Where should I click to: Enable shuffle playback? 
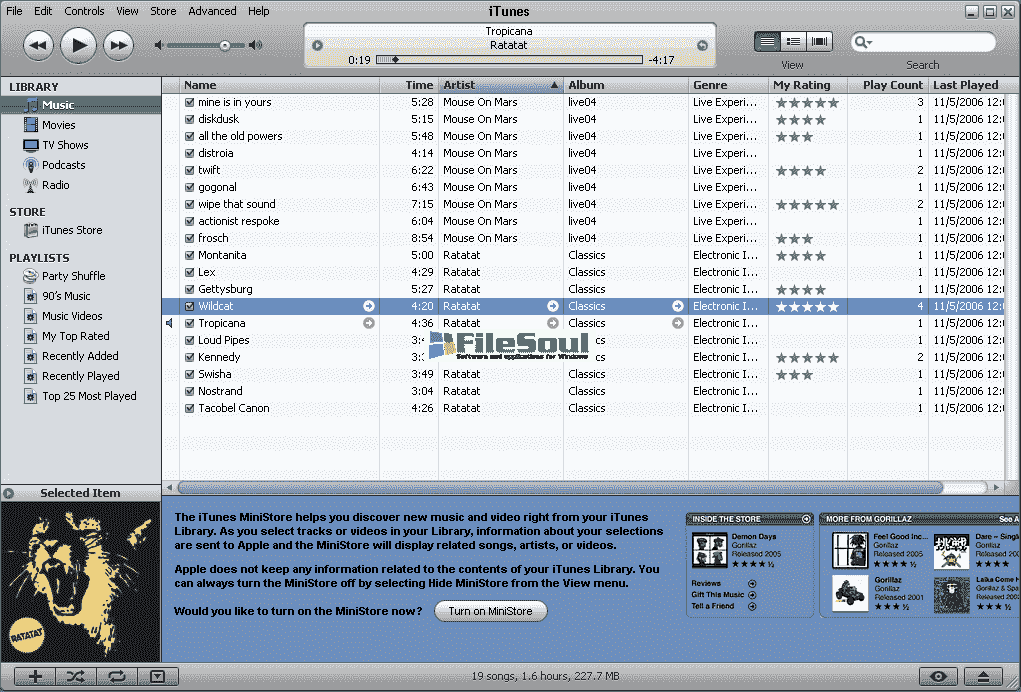click(x=75, y=677)
